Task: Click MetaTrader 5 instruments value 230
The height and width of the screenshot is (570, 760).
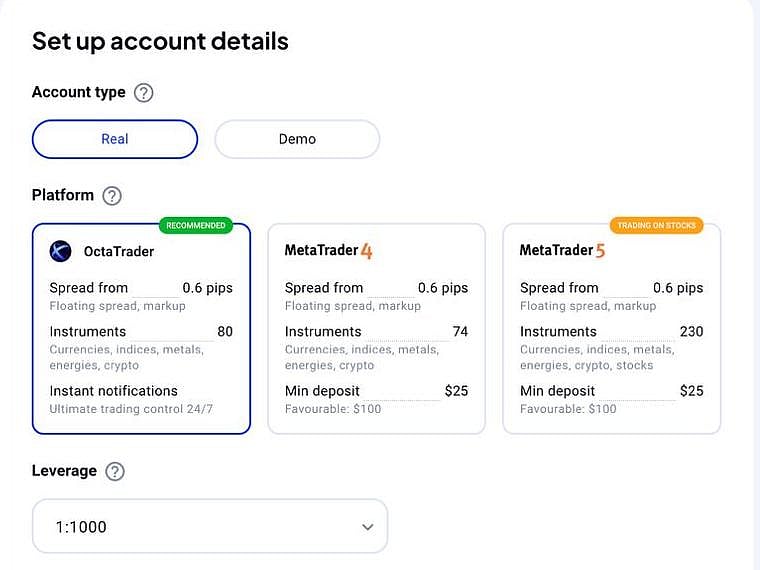Action: pos(691,332)
